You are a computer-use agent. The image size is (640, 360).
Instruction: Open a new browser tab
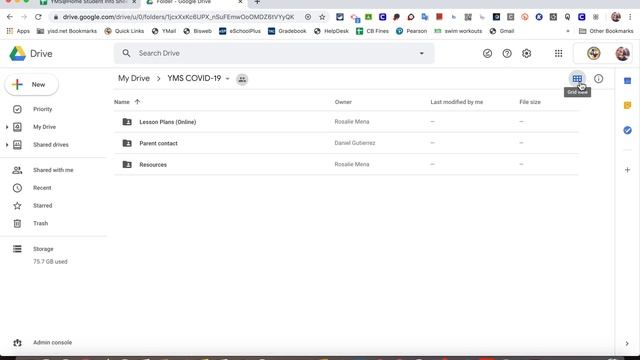(257, 2)
